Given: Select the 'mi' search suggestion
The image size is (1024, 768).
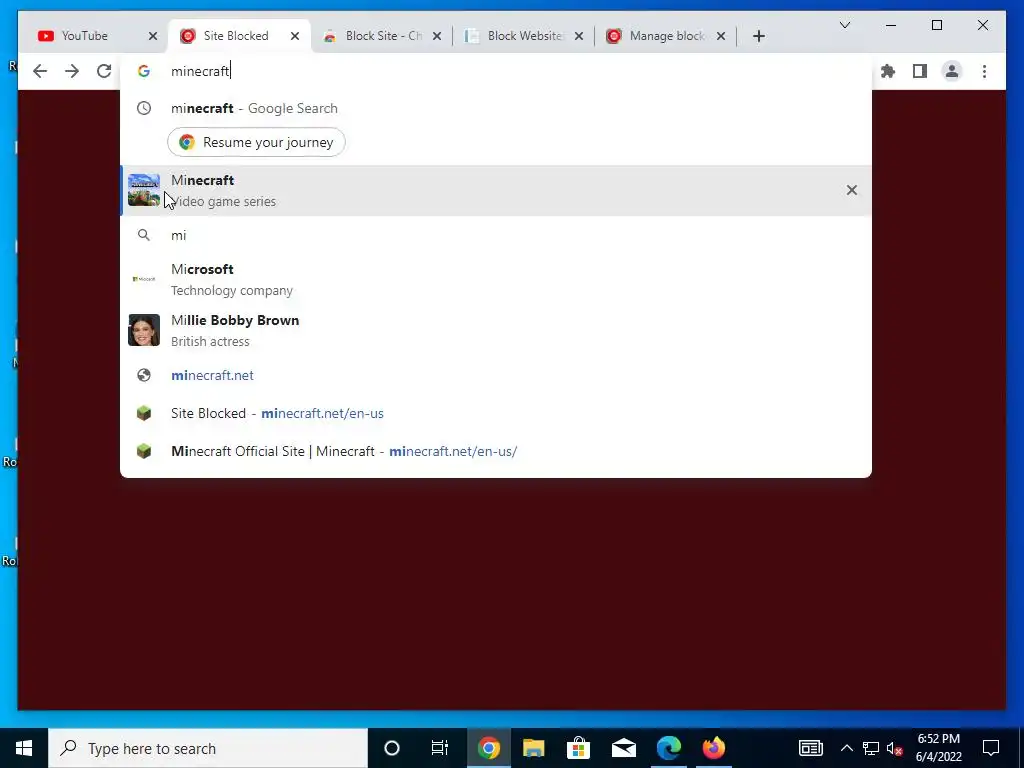Looking at the screenshot, I should pos(496,235).
